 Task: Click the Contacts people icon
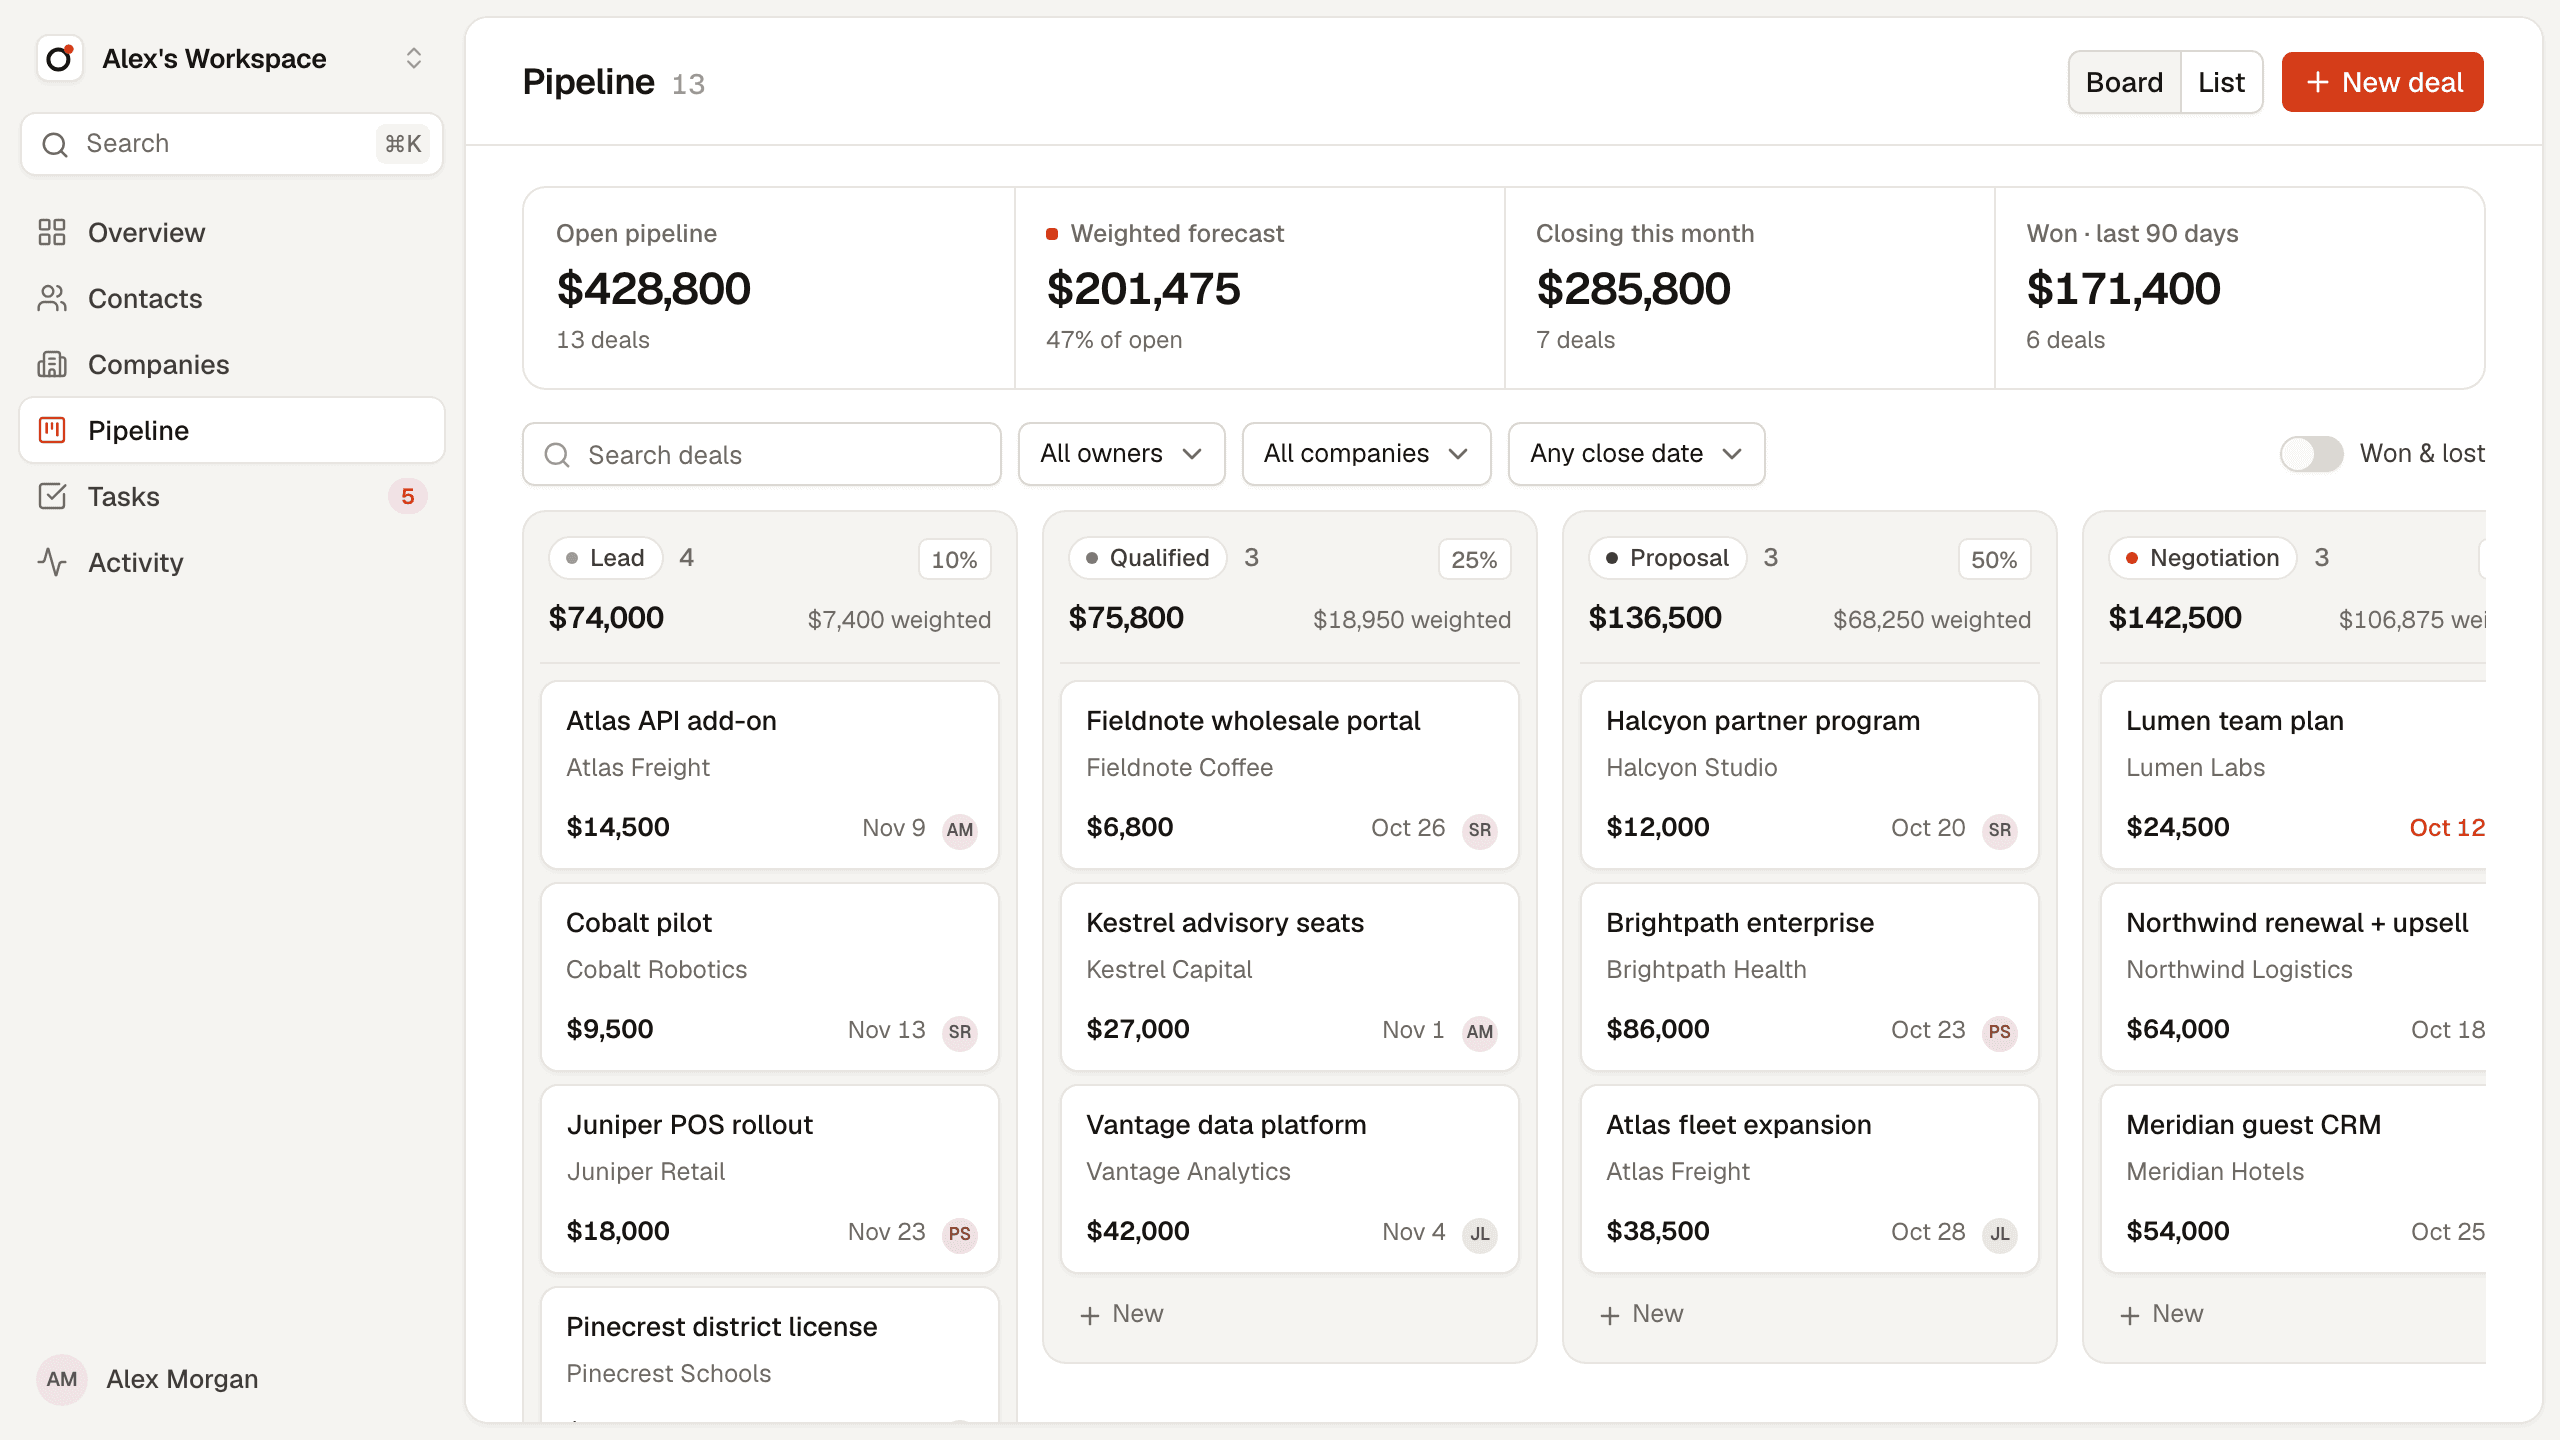click(52, 298)
